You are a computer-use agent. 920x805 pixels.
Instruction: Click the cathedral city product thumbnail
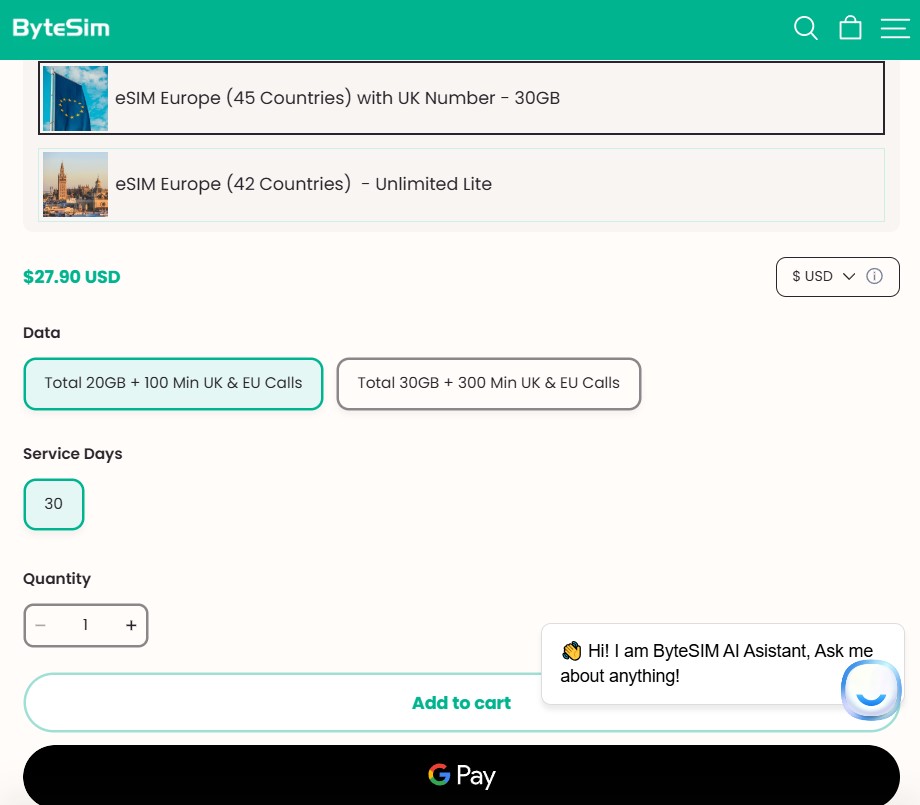click(x=76, y=184)
